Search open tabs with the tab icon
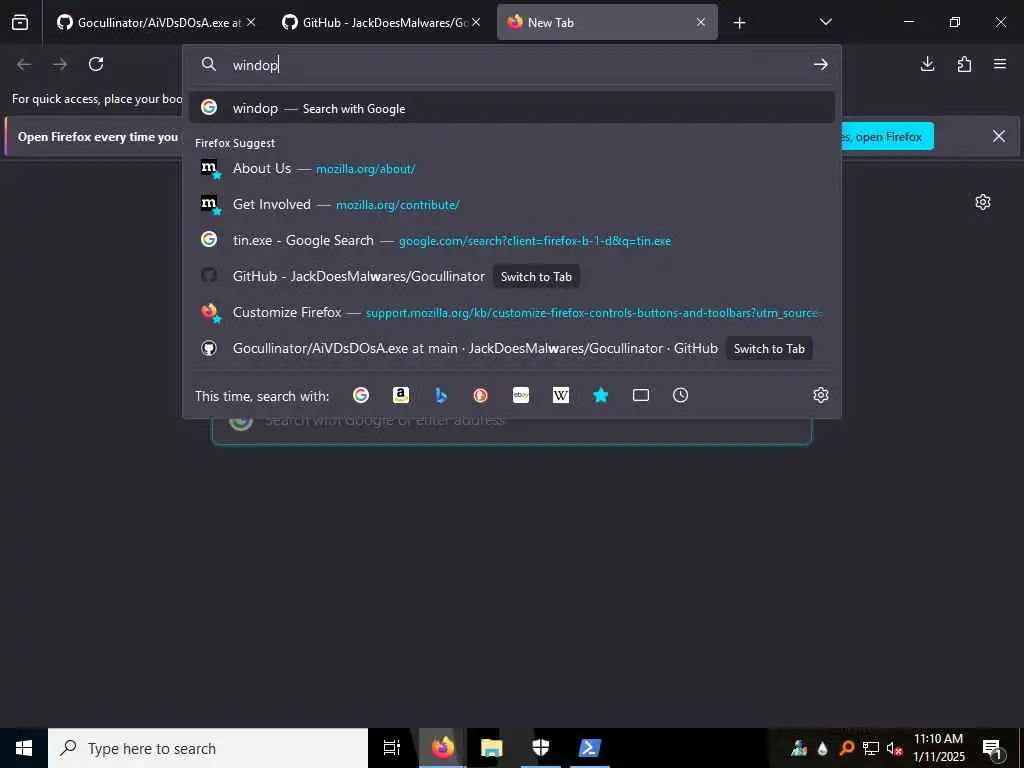 tap(641, 395)
